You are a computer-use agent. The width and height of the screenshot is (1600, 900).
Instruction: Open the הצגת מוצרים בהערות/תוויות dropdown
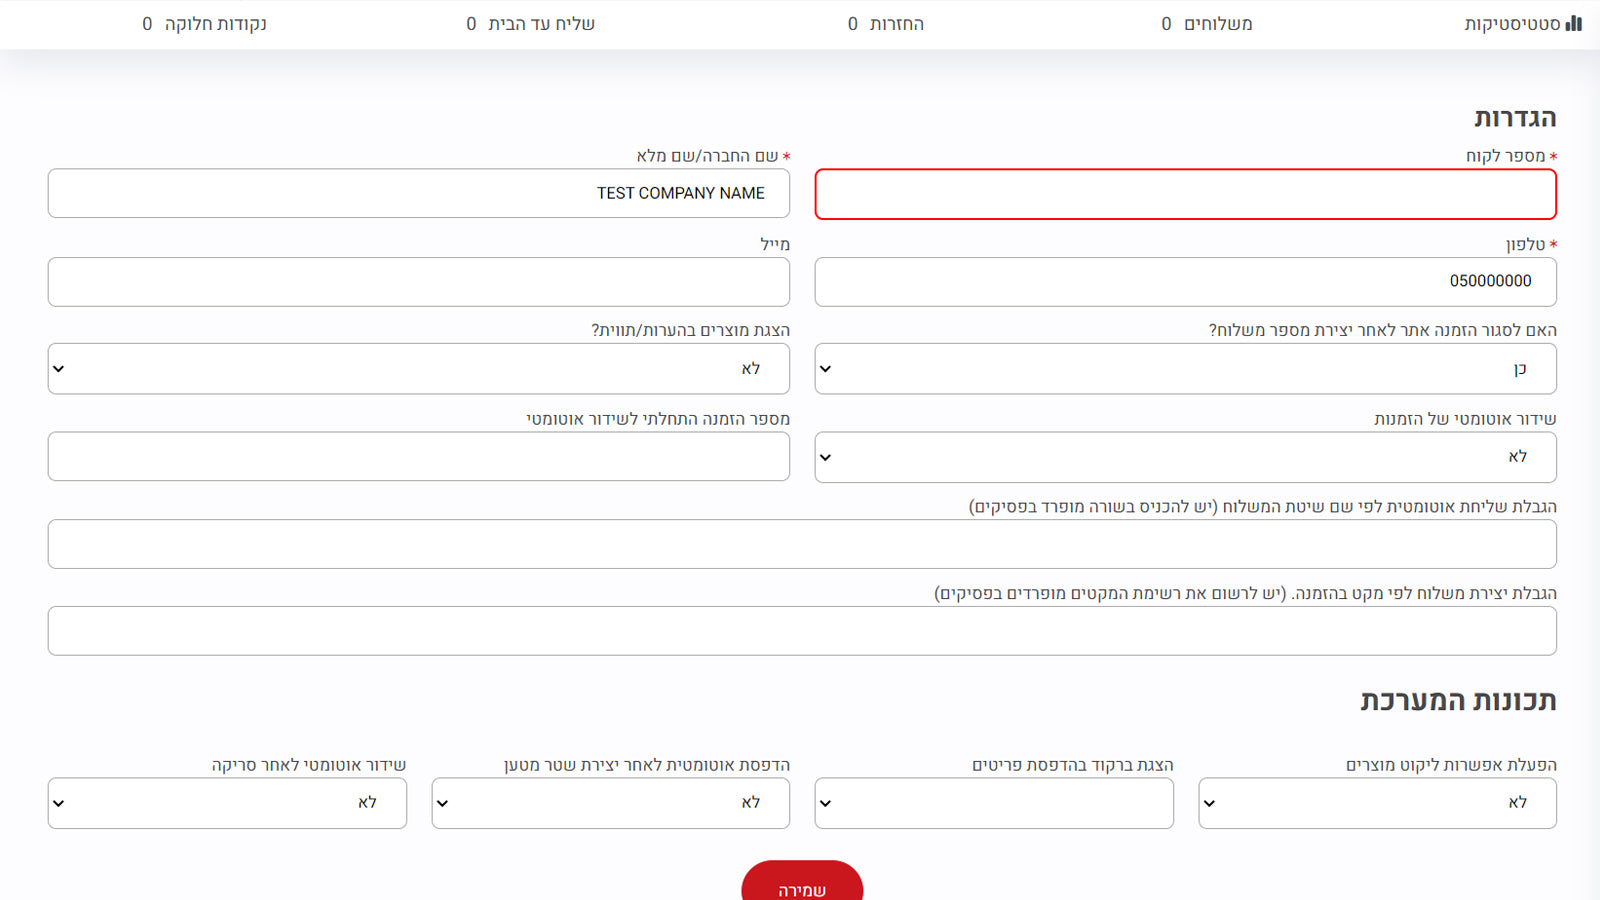tap(418, 369)
